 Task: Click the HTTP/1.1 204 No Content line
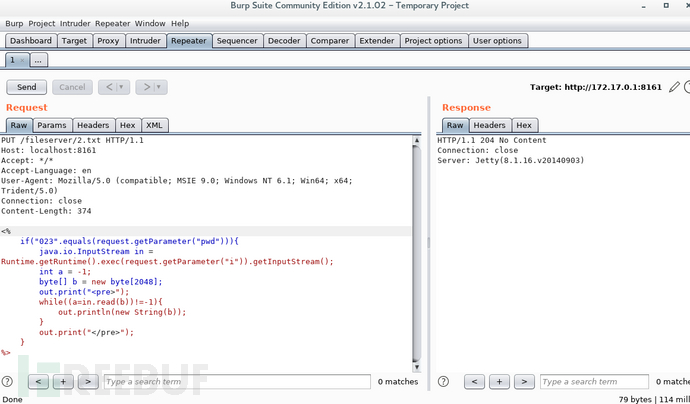[x=492, y=140]
